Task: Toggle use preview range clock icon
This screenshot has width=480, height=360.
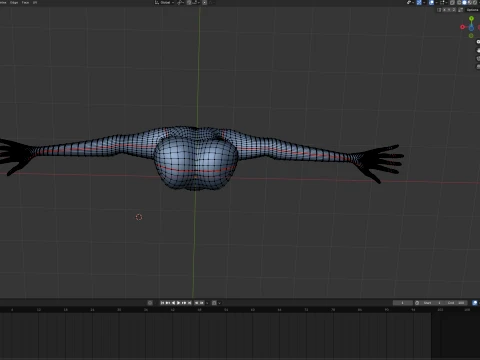Action: [x=417, y=303]
